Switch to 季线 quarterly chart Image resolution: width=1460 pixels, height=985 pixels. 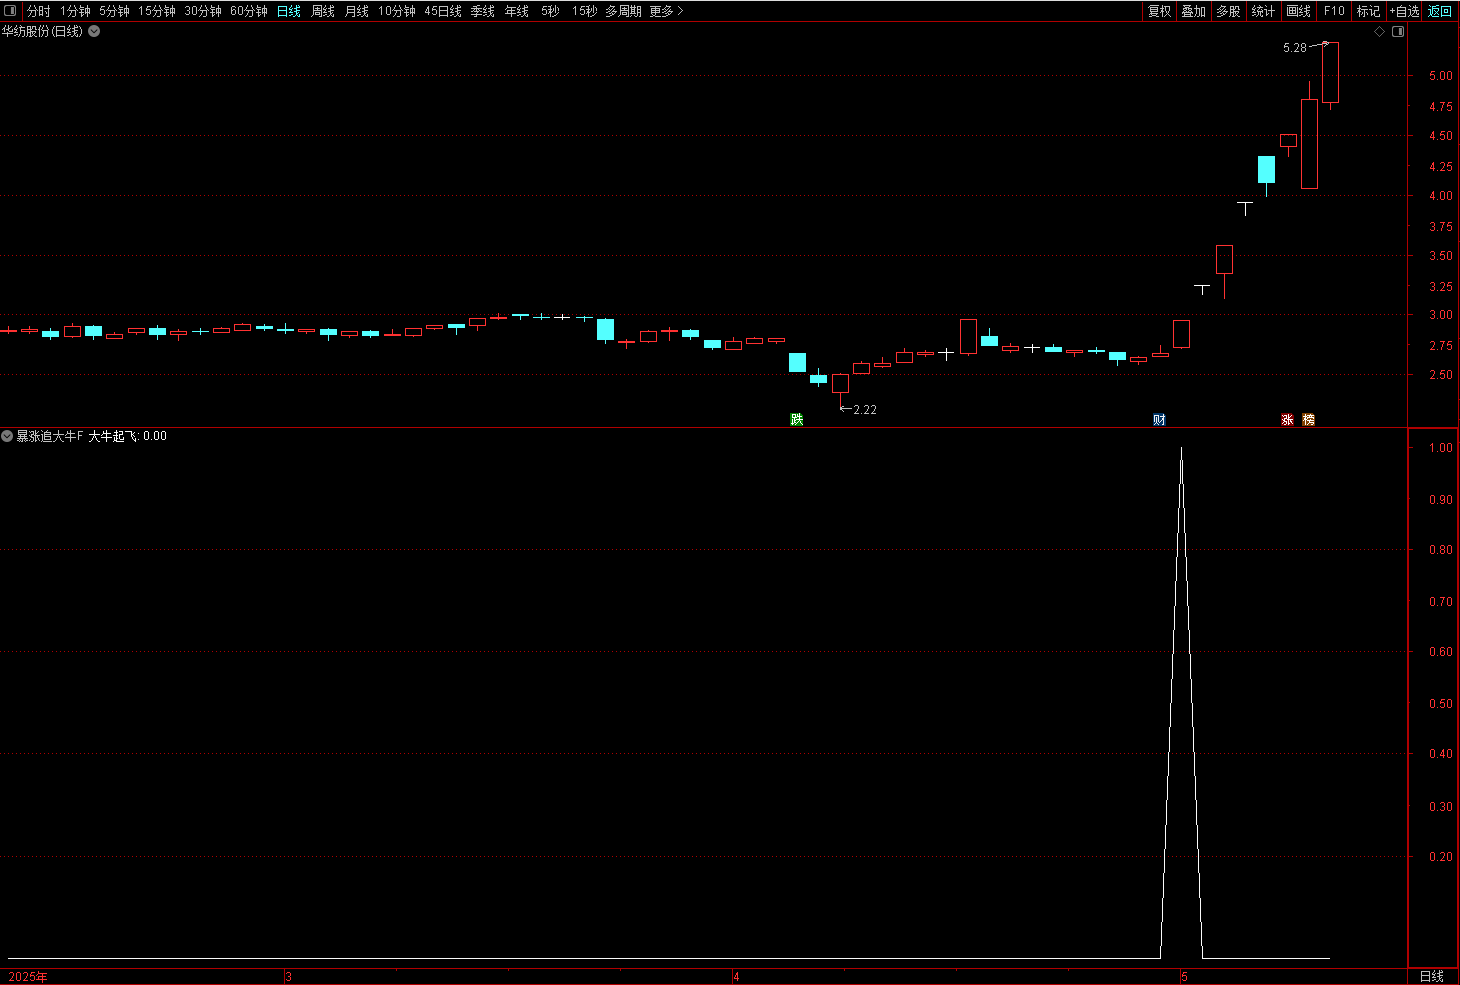tap(483, 11)
